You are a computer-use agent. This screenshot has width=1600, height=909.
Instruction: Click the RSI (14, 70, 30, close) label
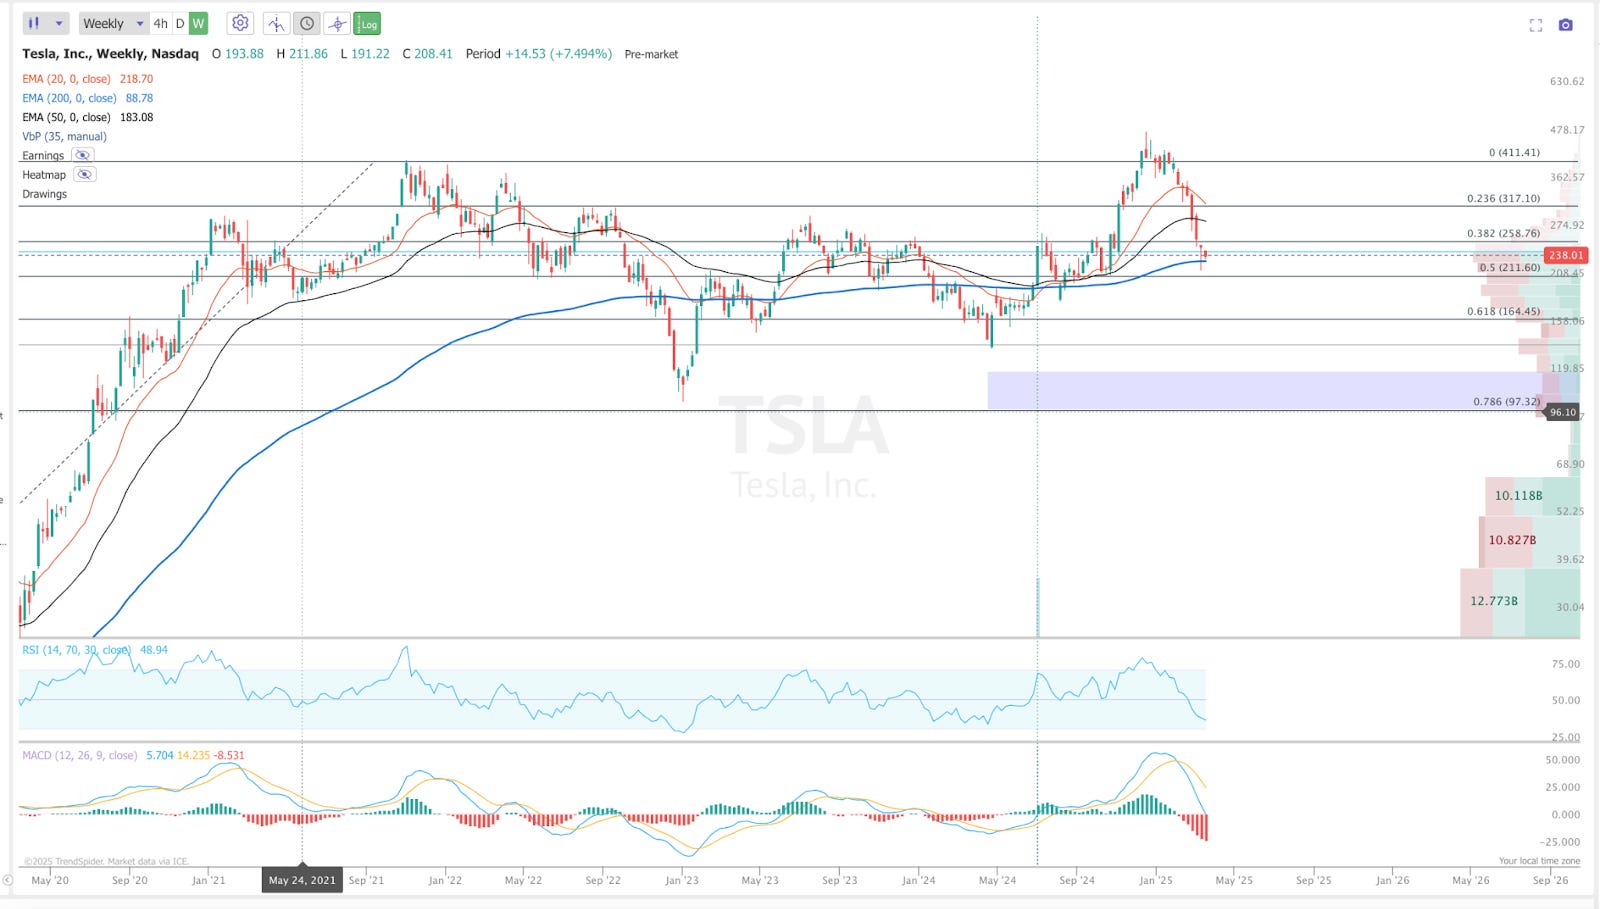[x=77, y=650]
